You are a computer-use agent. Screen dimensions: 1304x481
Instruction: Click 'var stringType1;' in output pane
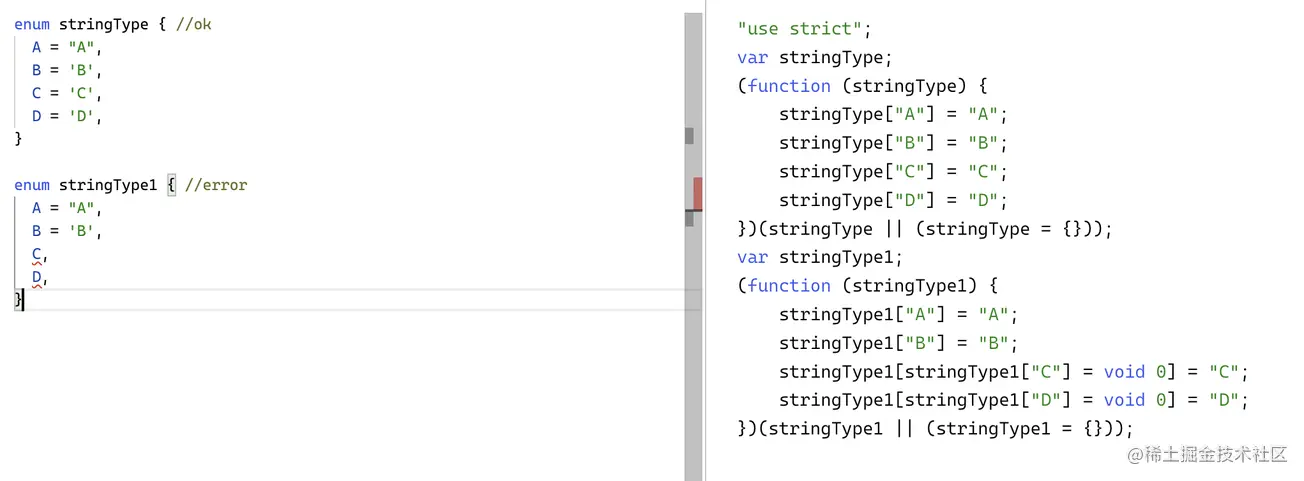(x=820, y=257)
